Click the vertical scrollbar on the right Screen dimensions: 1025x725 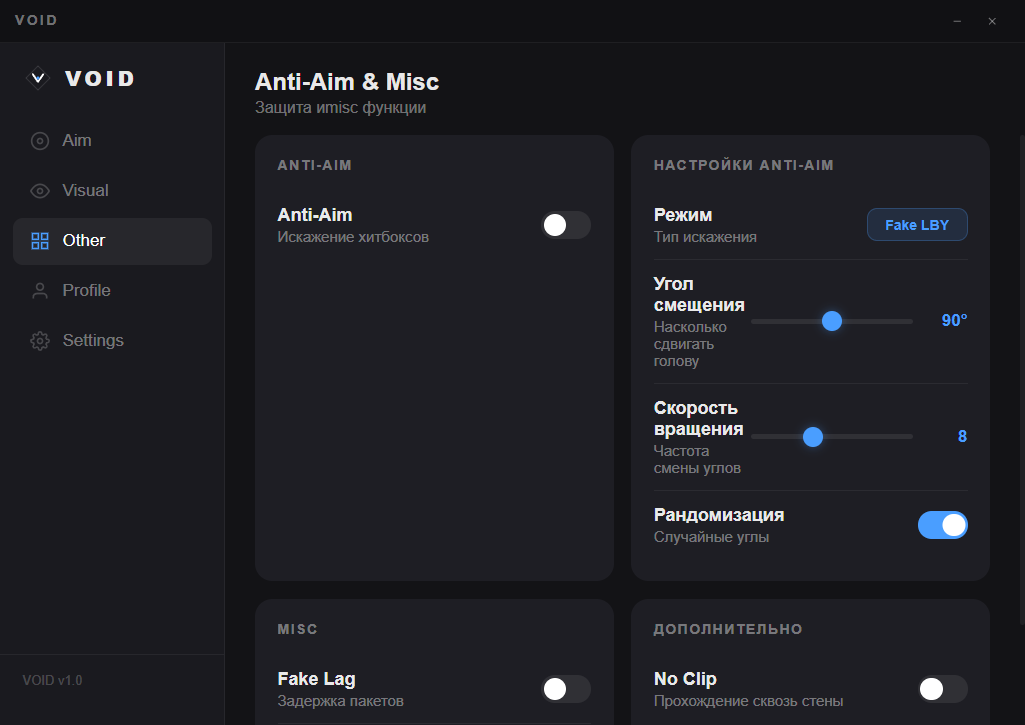tap(1022, 379)
